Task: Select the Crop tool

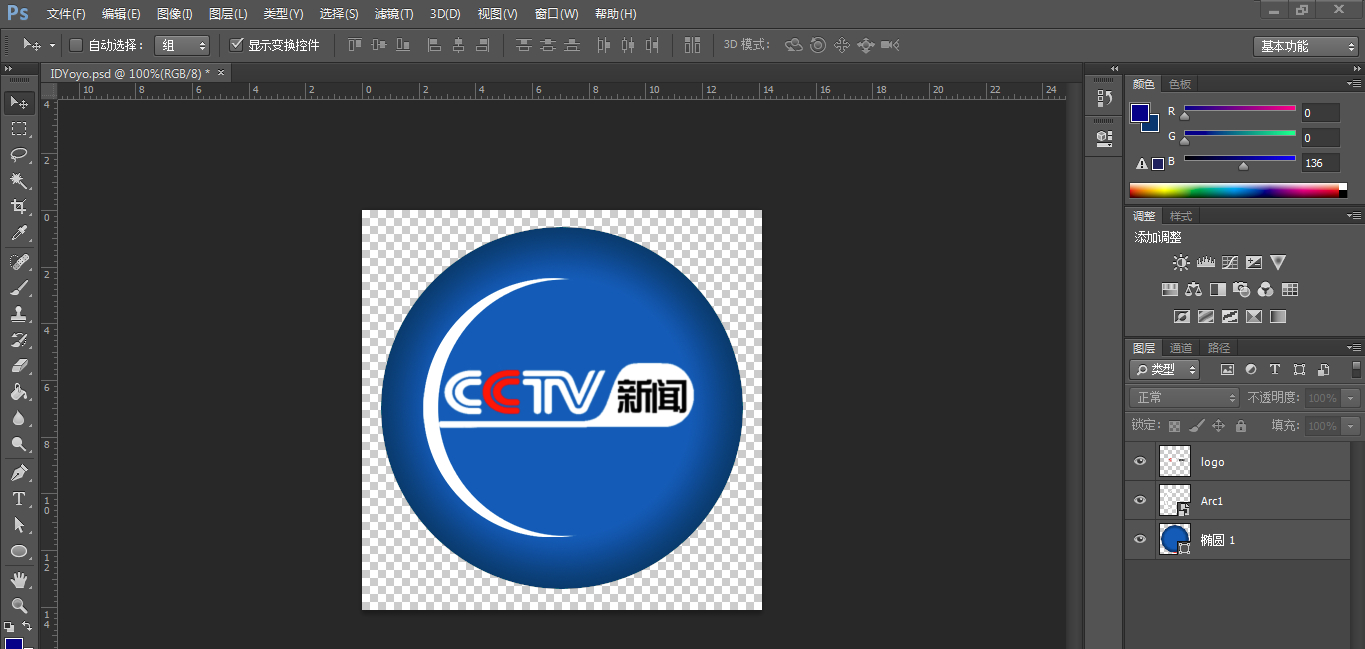Action: tap(19, 207)
